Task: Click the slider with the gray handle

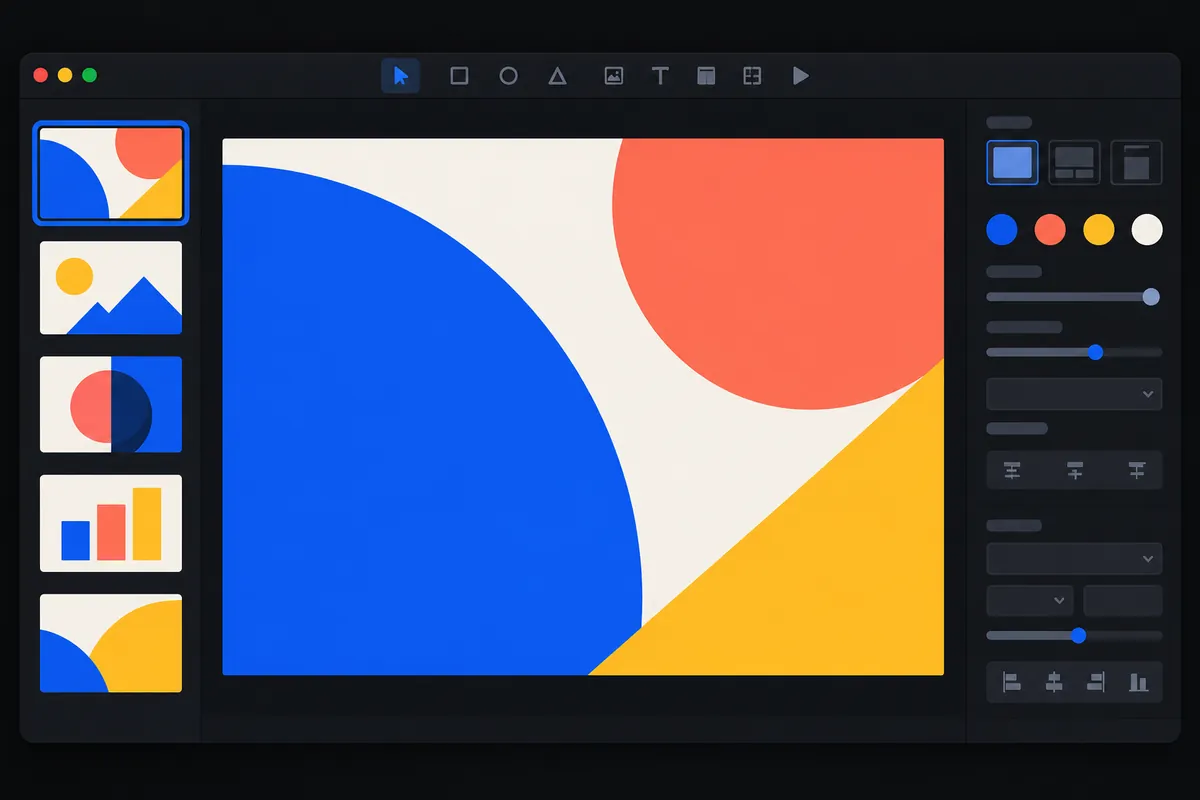Action: tap(1074, 297)
